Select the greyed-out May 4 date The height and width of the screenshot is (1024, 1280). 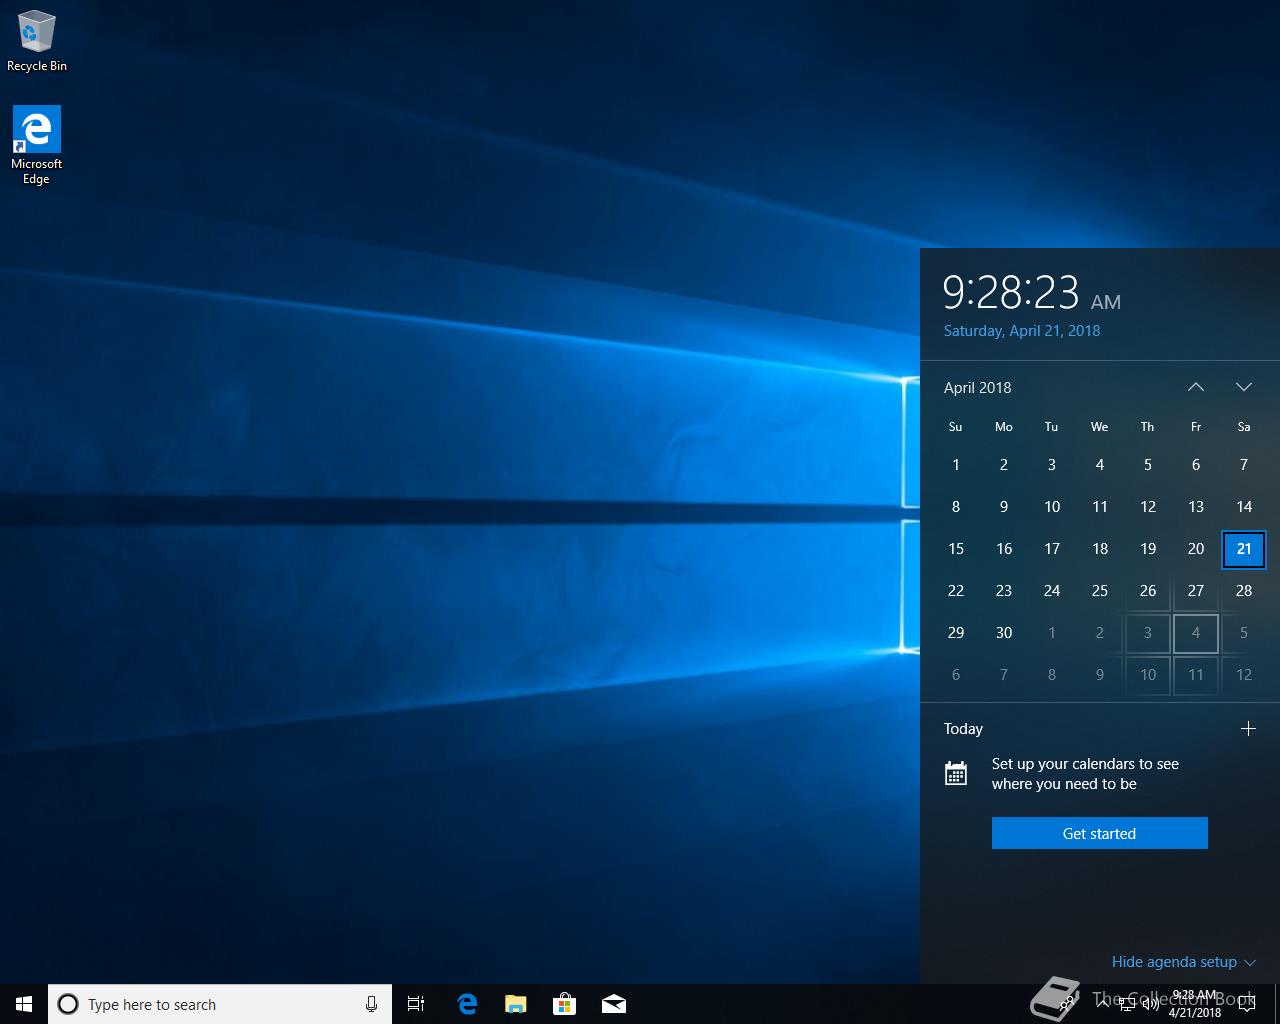coord(1196,633)
